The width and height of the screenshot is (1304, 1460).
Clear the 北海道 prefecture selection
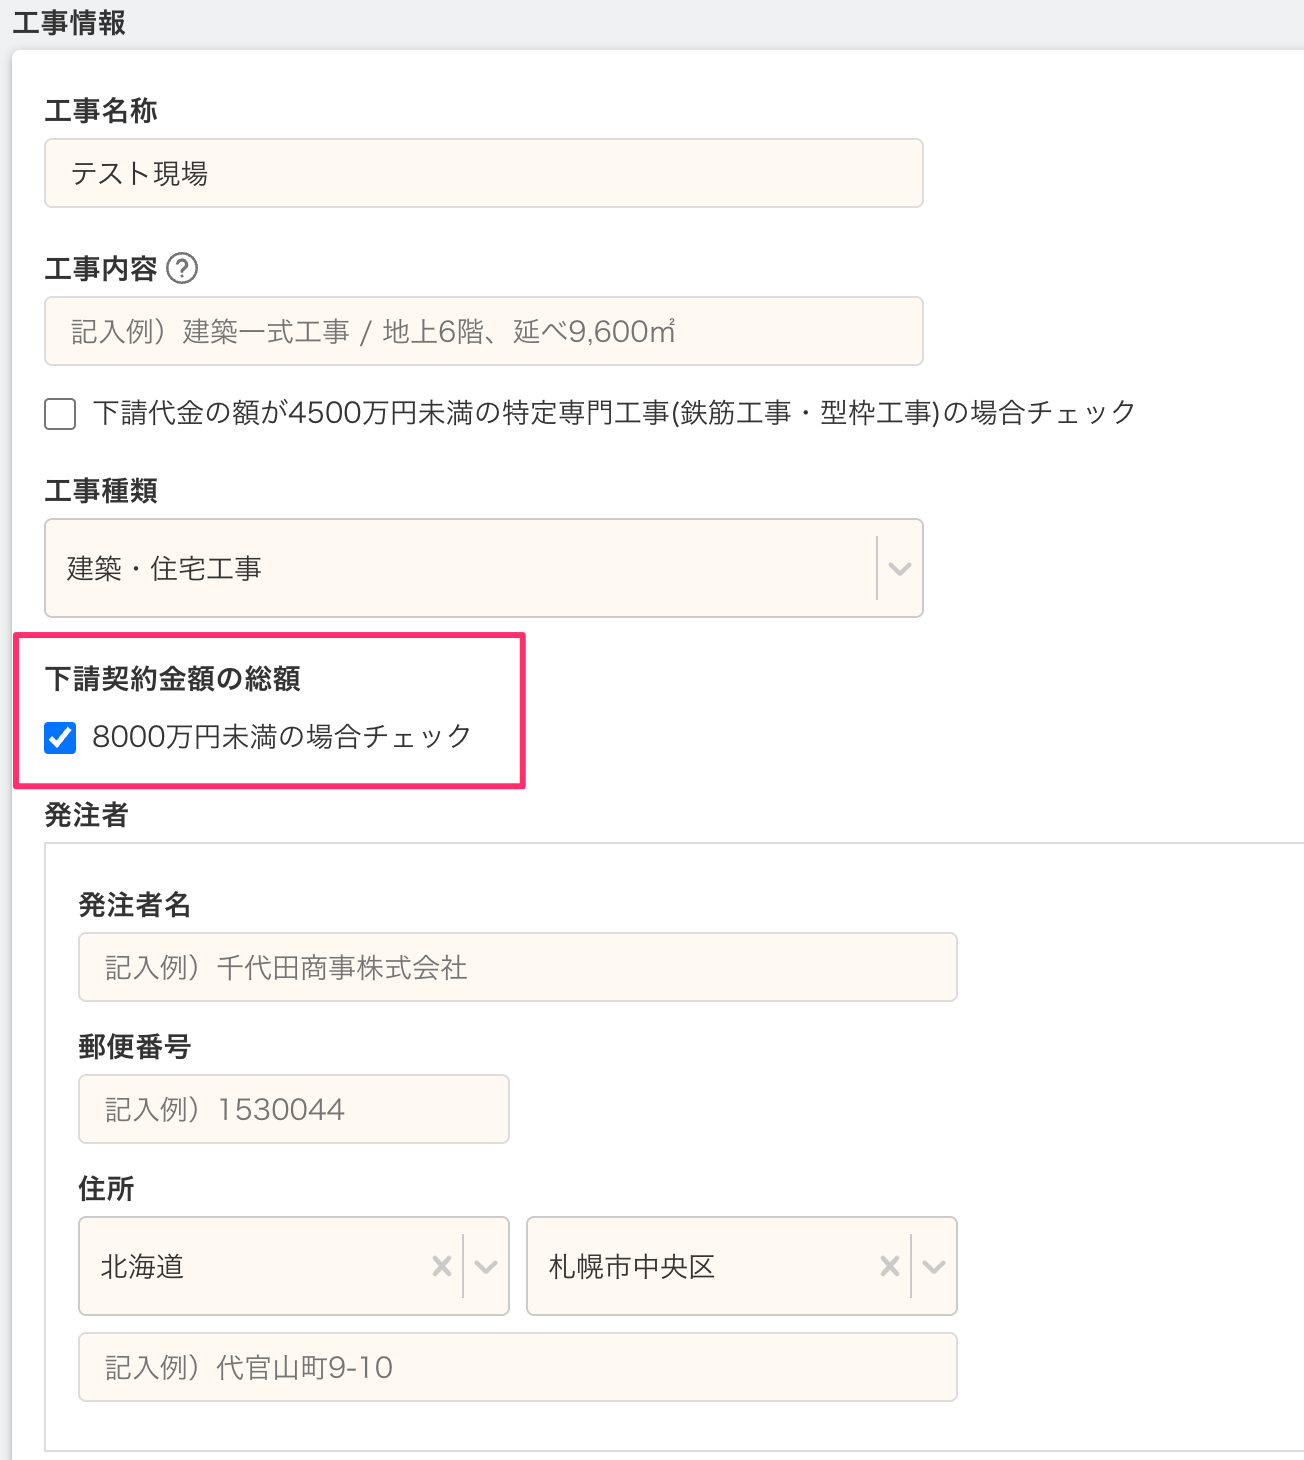coord(441,1266)
